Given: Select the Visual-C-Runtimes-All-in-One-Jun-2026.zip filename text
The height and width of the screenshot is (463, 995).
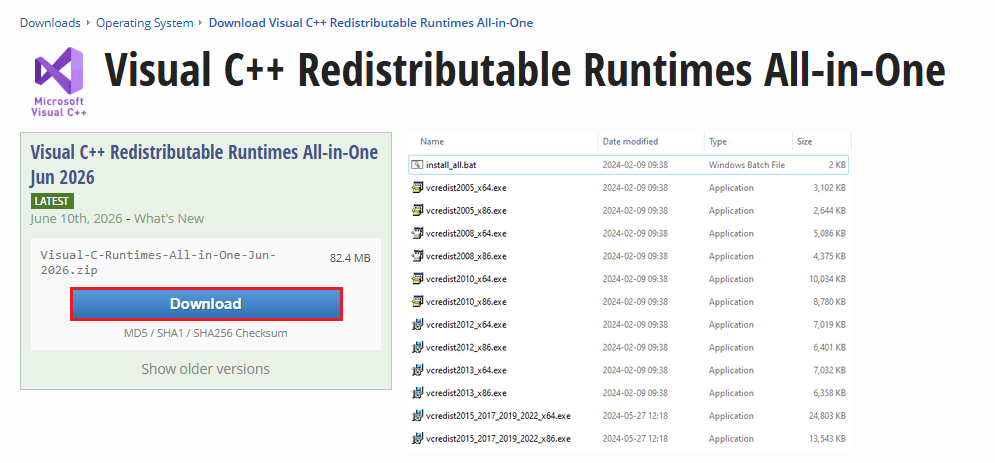Looking at the screenshot, I should coord(159,262).
